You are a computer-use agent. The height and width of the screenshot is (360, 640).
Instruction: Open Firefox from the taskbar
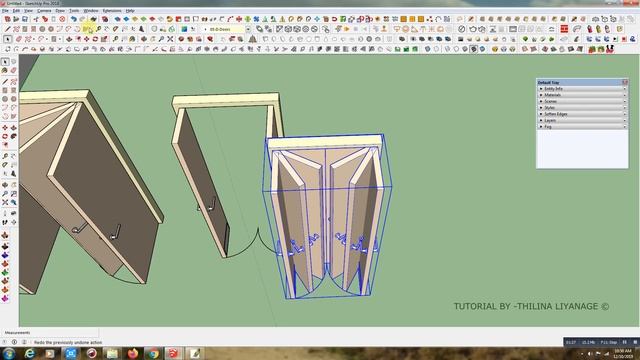click(133, 353)
